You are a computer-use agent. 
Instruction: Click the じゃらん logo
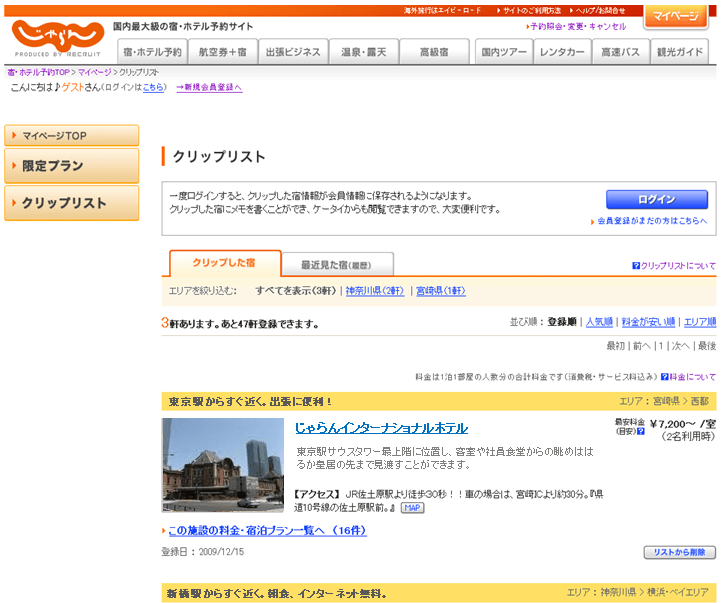(x=58, y=38)
